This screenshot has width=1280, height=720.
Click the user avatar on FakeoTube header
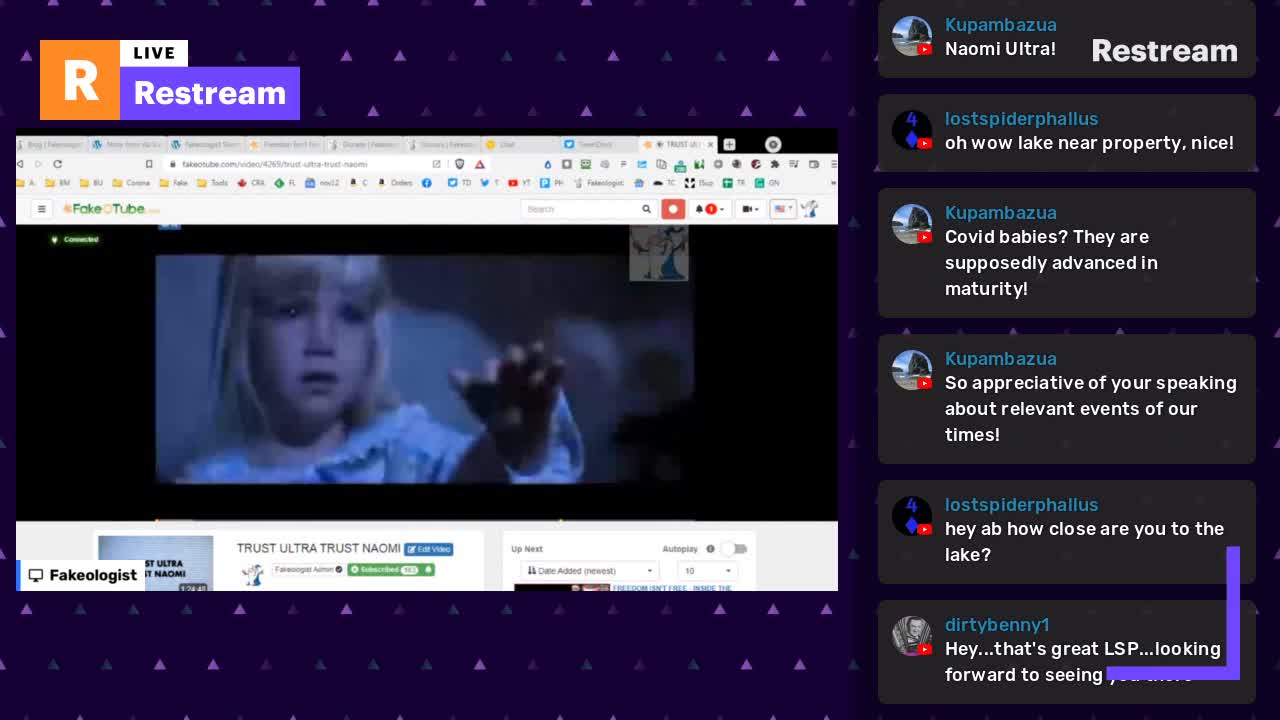[x=809, y=209]
